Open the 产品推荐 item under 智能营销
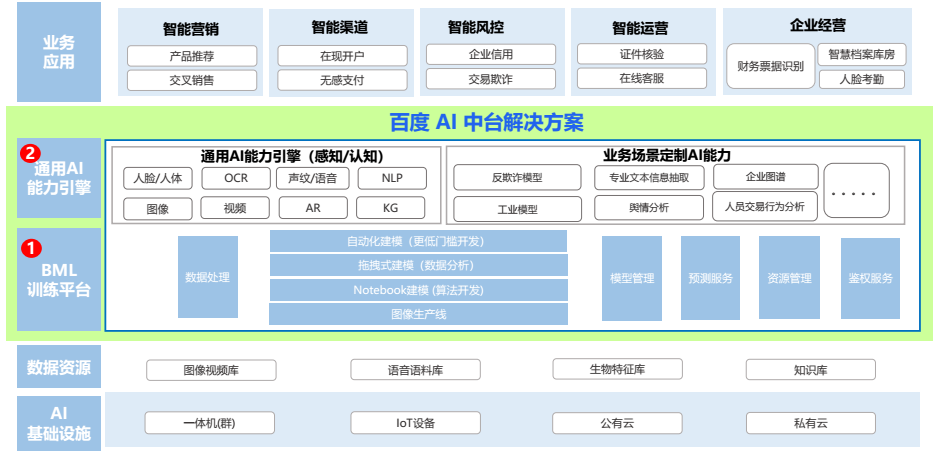 (x=190, y=56)
